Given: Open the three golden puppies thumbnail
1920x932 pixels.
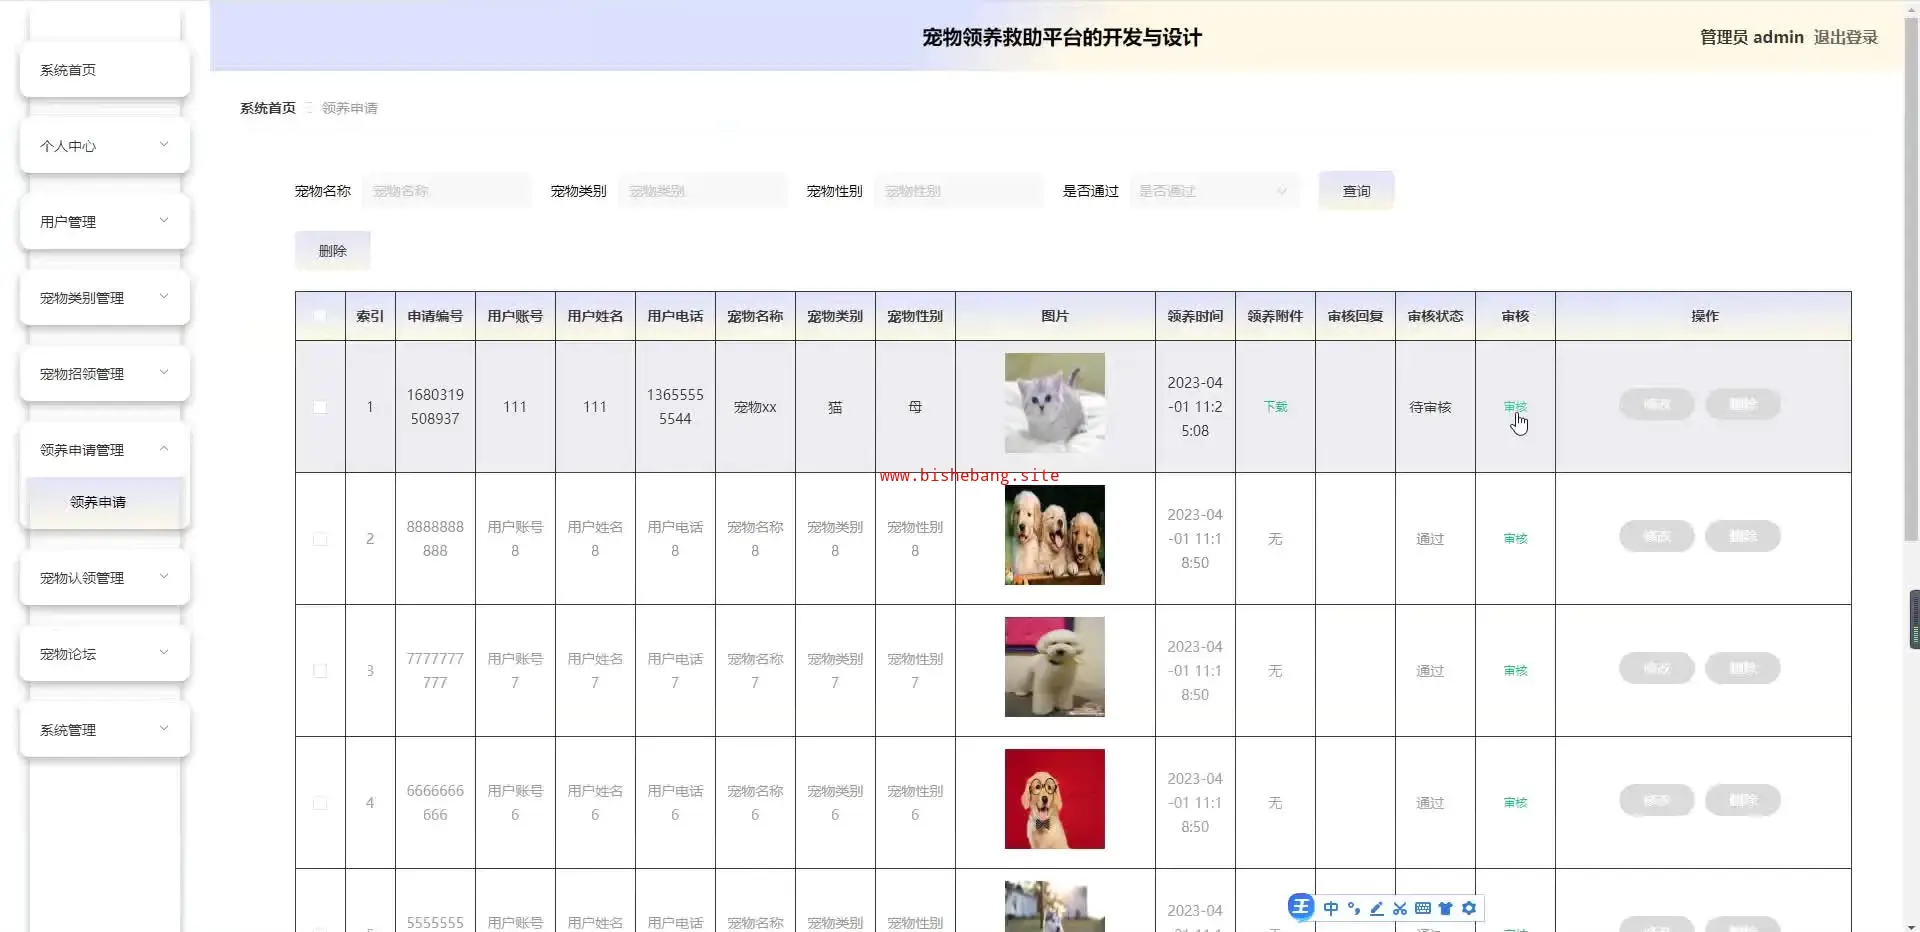Looking at the screenshot, I should coord(1055,535).
